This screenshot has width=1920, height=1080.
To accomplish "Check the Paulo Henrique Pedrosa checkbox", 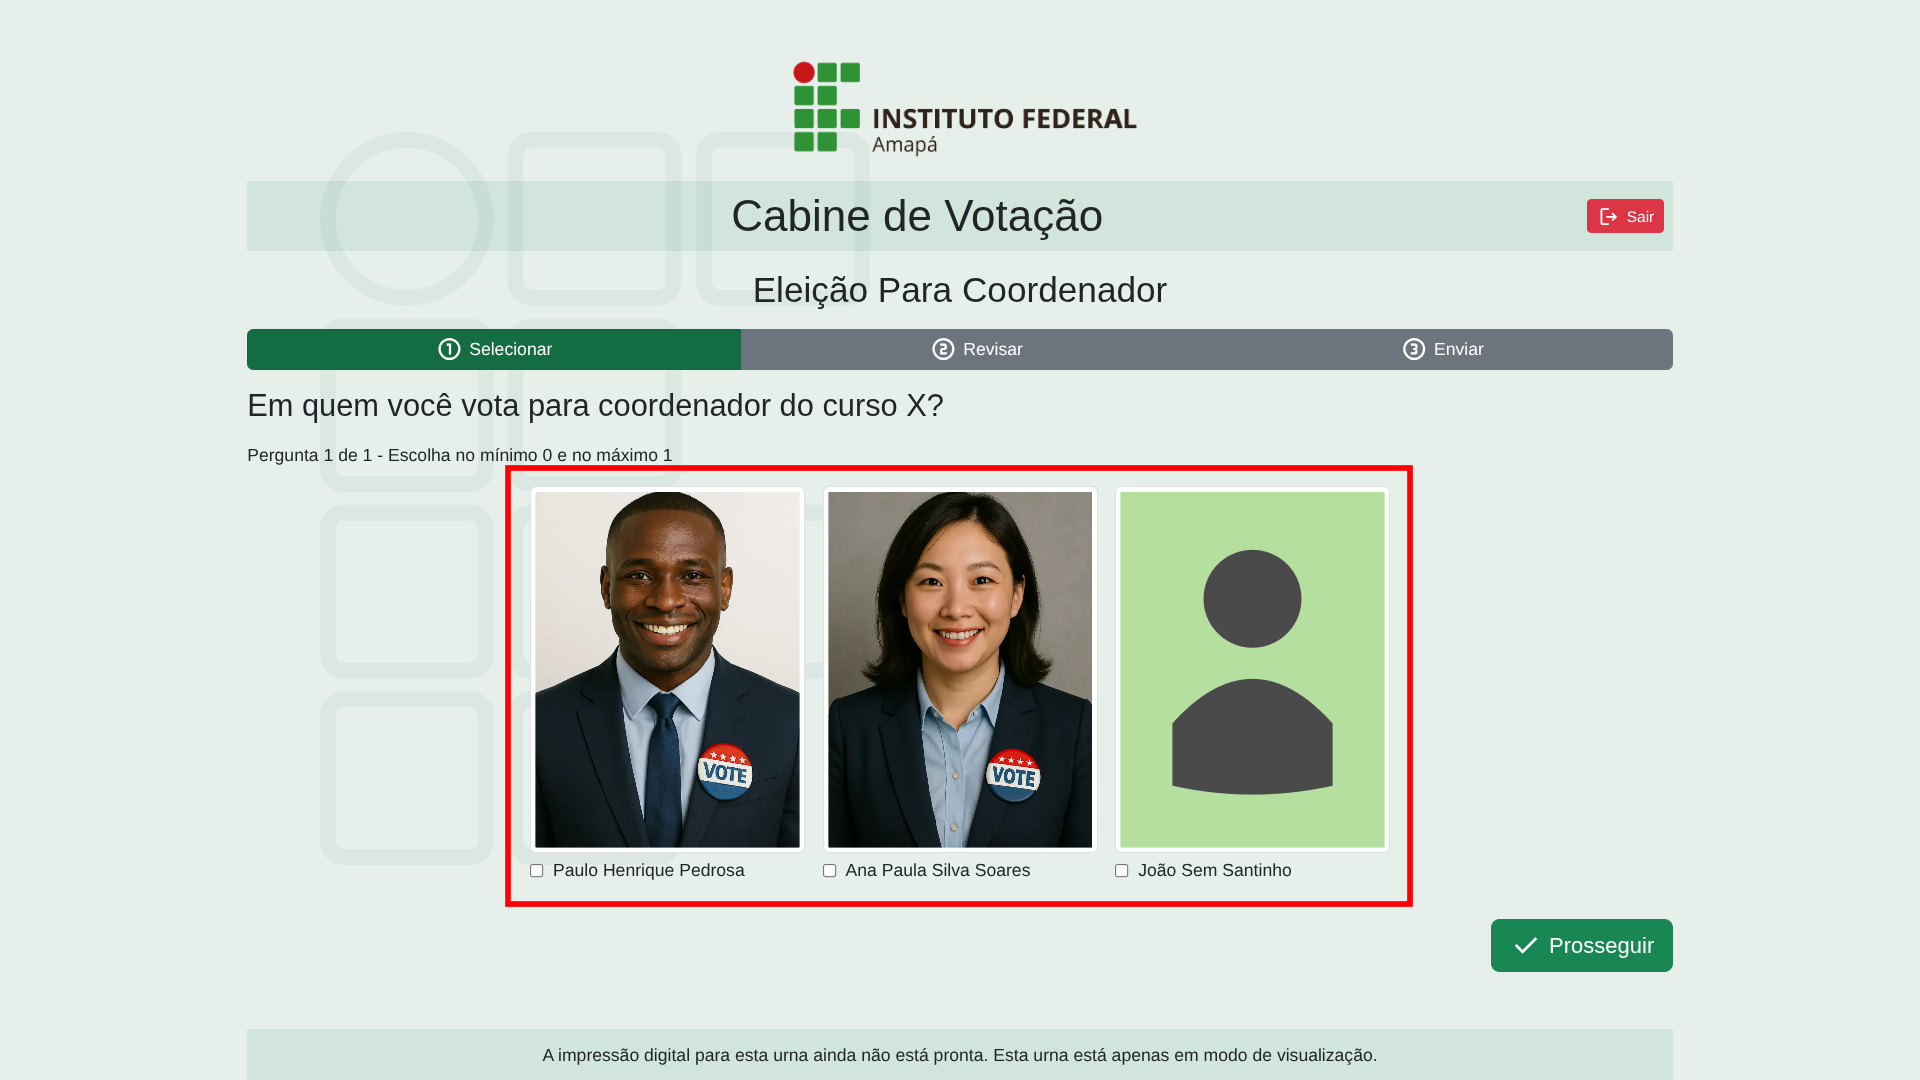I will 537,871.
